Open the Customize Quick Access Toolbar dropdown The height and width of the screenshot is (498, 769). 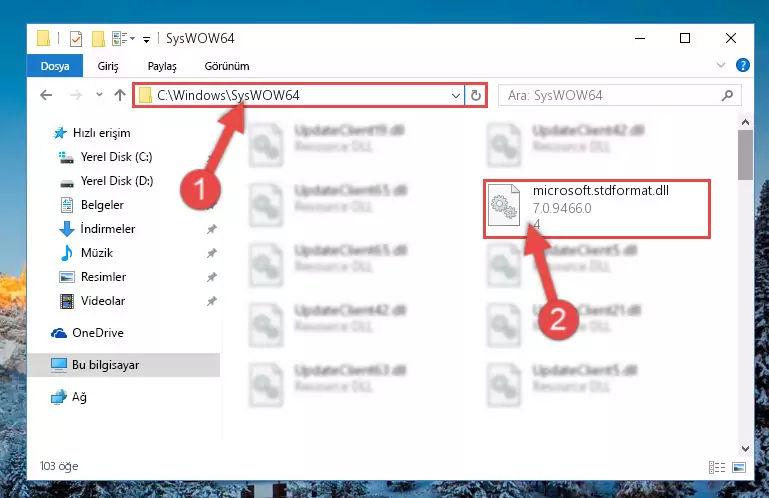[146, 39]
